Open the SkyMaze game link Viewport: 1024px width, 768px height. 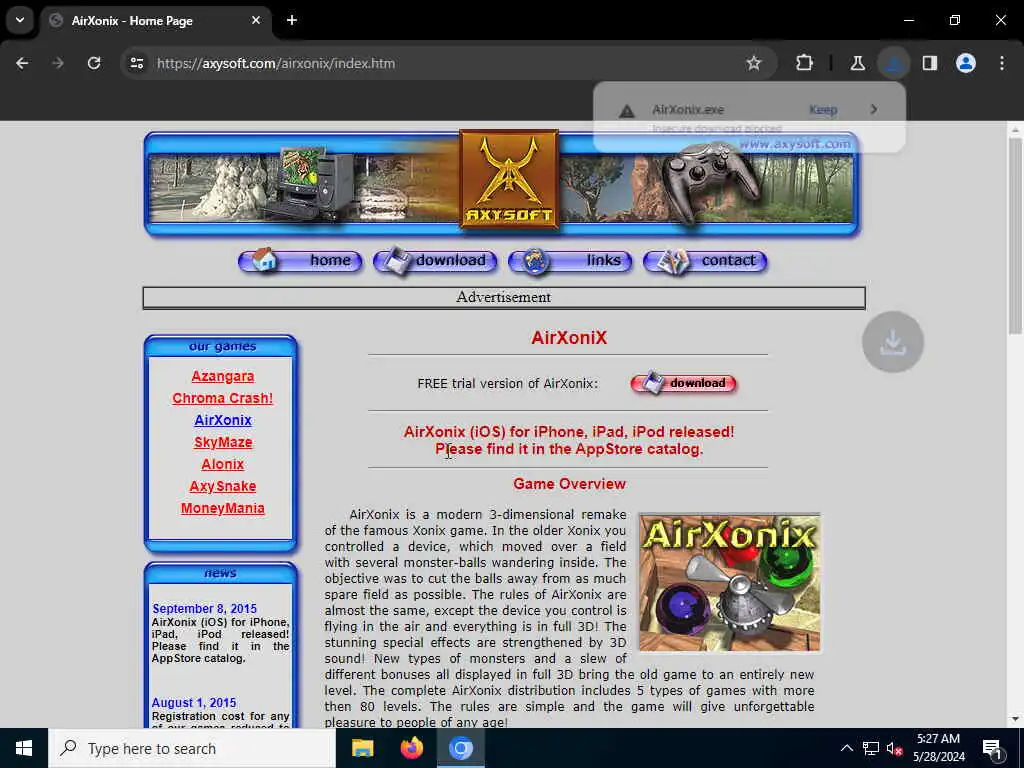tap(223, 442)
